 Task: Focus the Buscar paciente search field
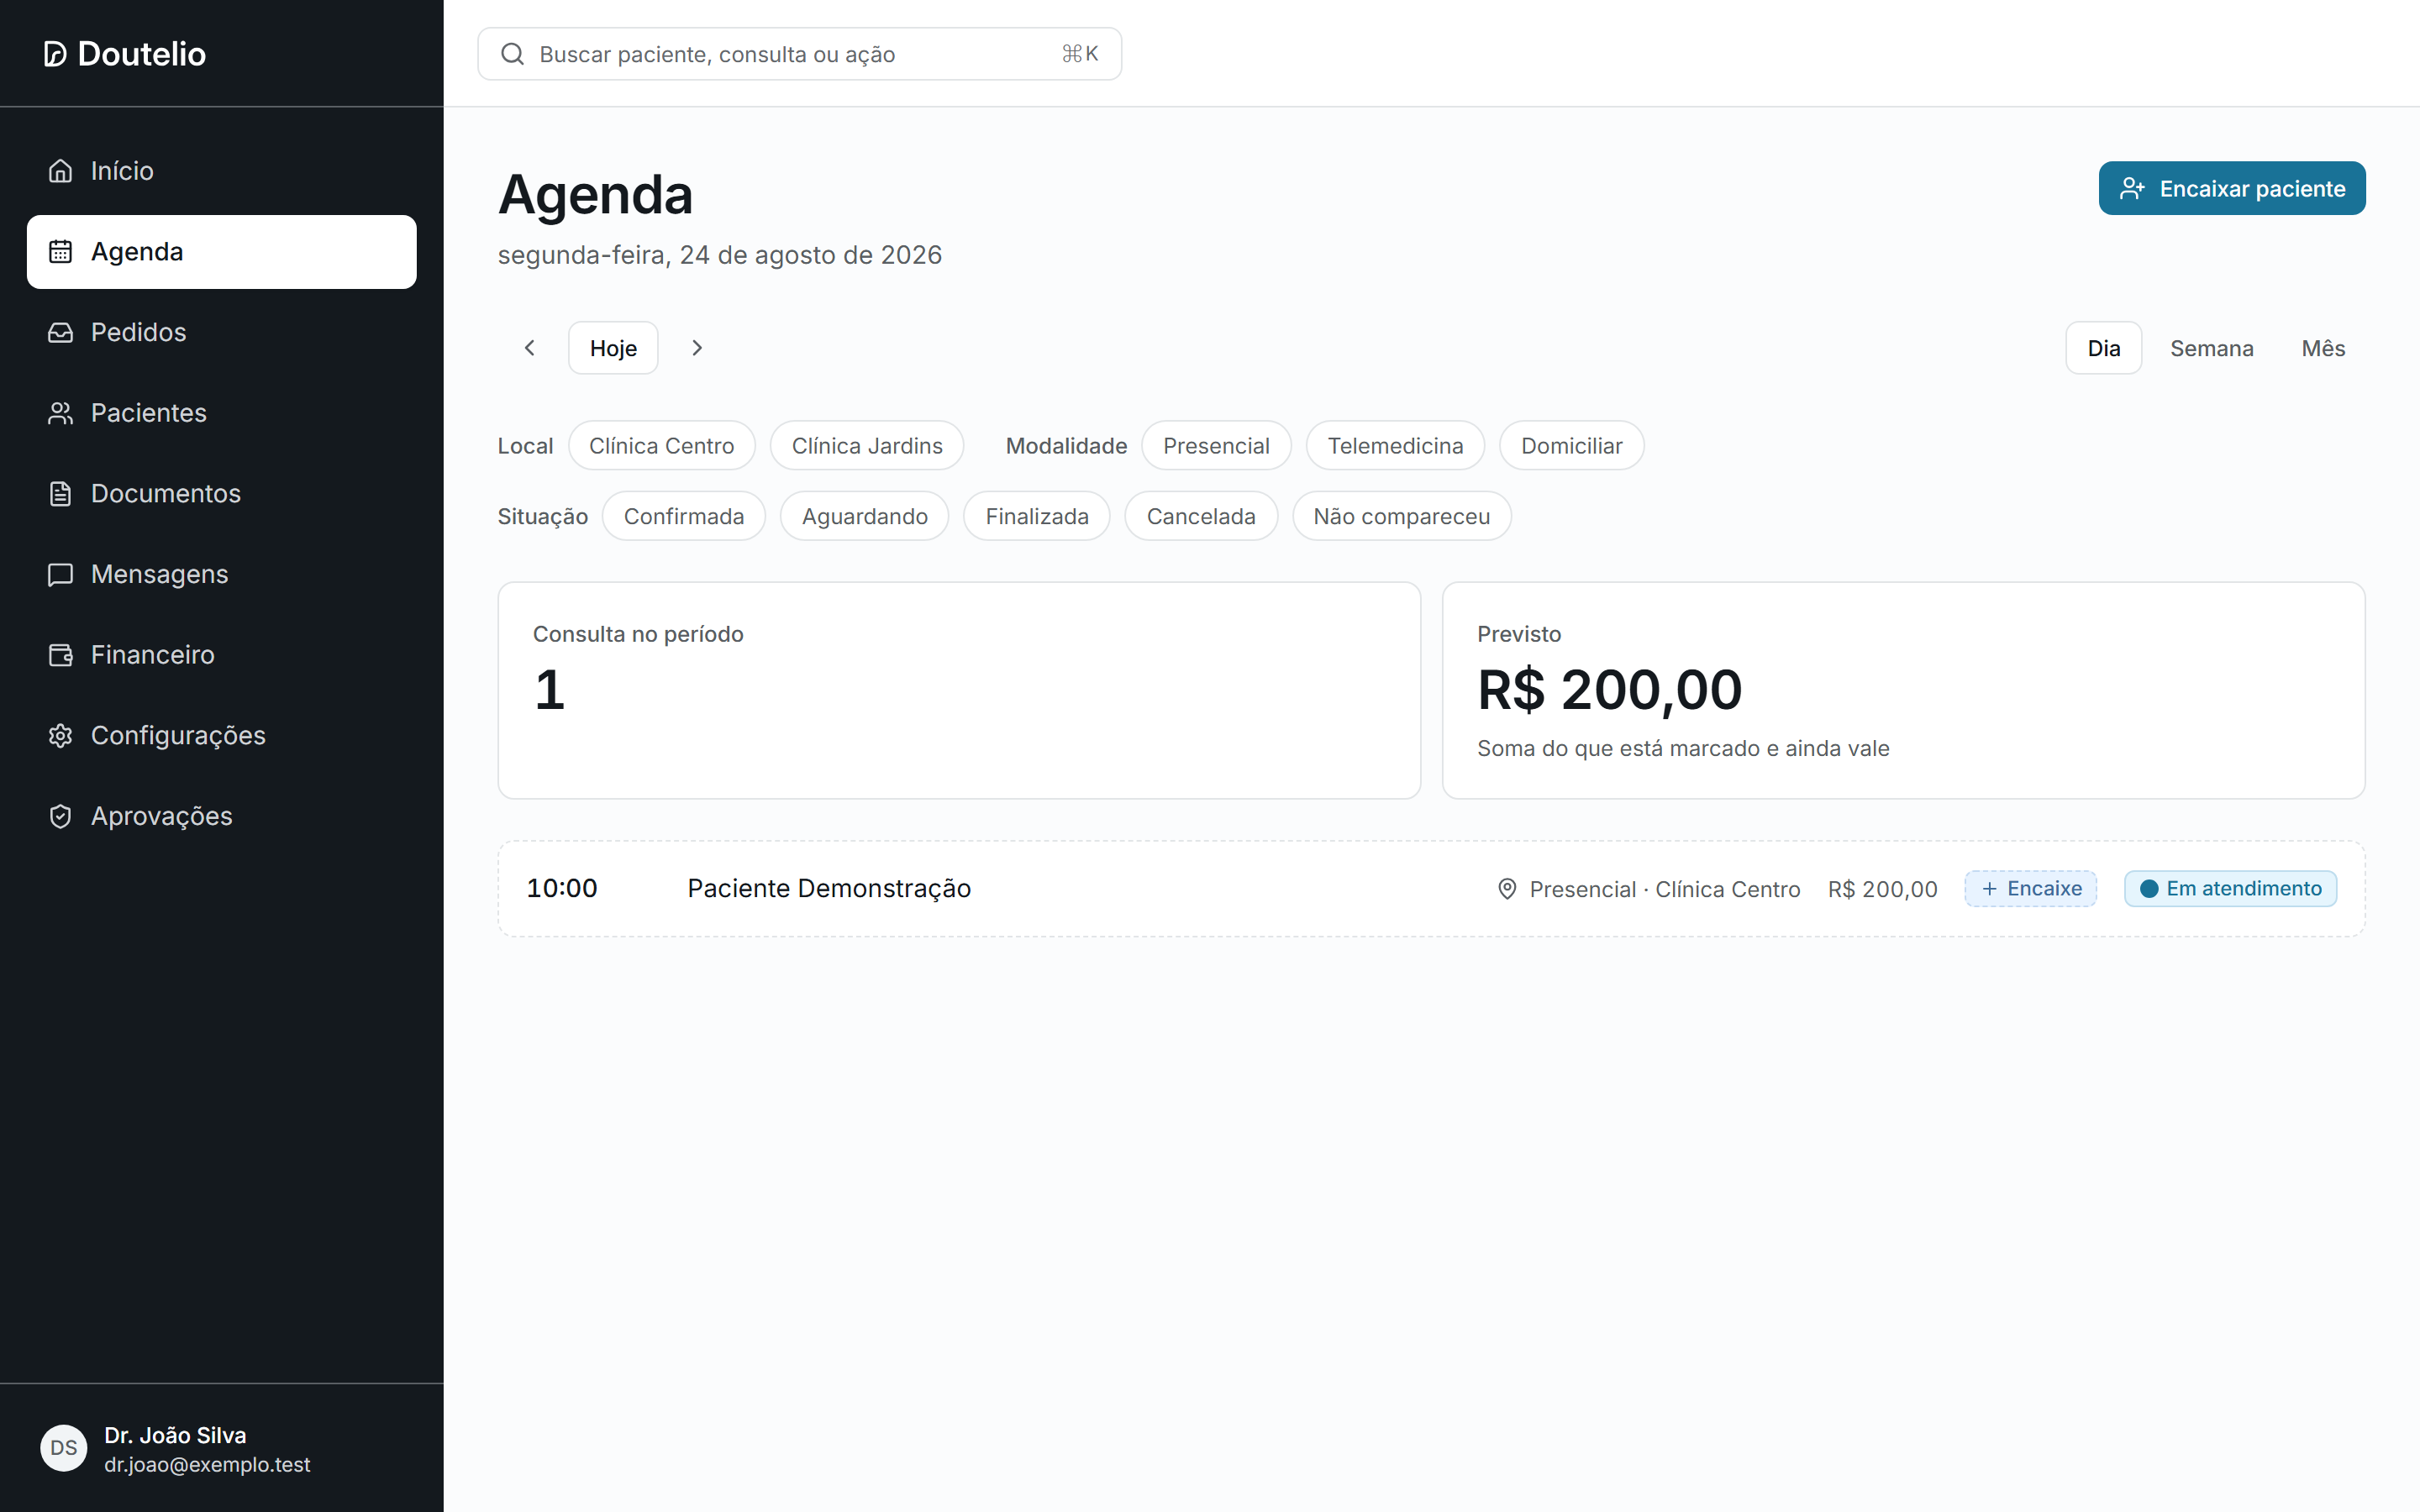click(x=799, y=54)
